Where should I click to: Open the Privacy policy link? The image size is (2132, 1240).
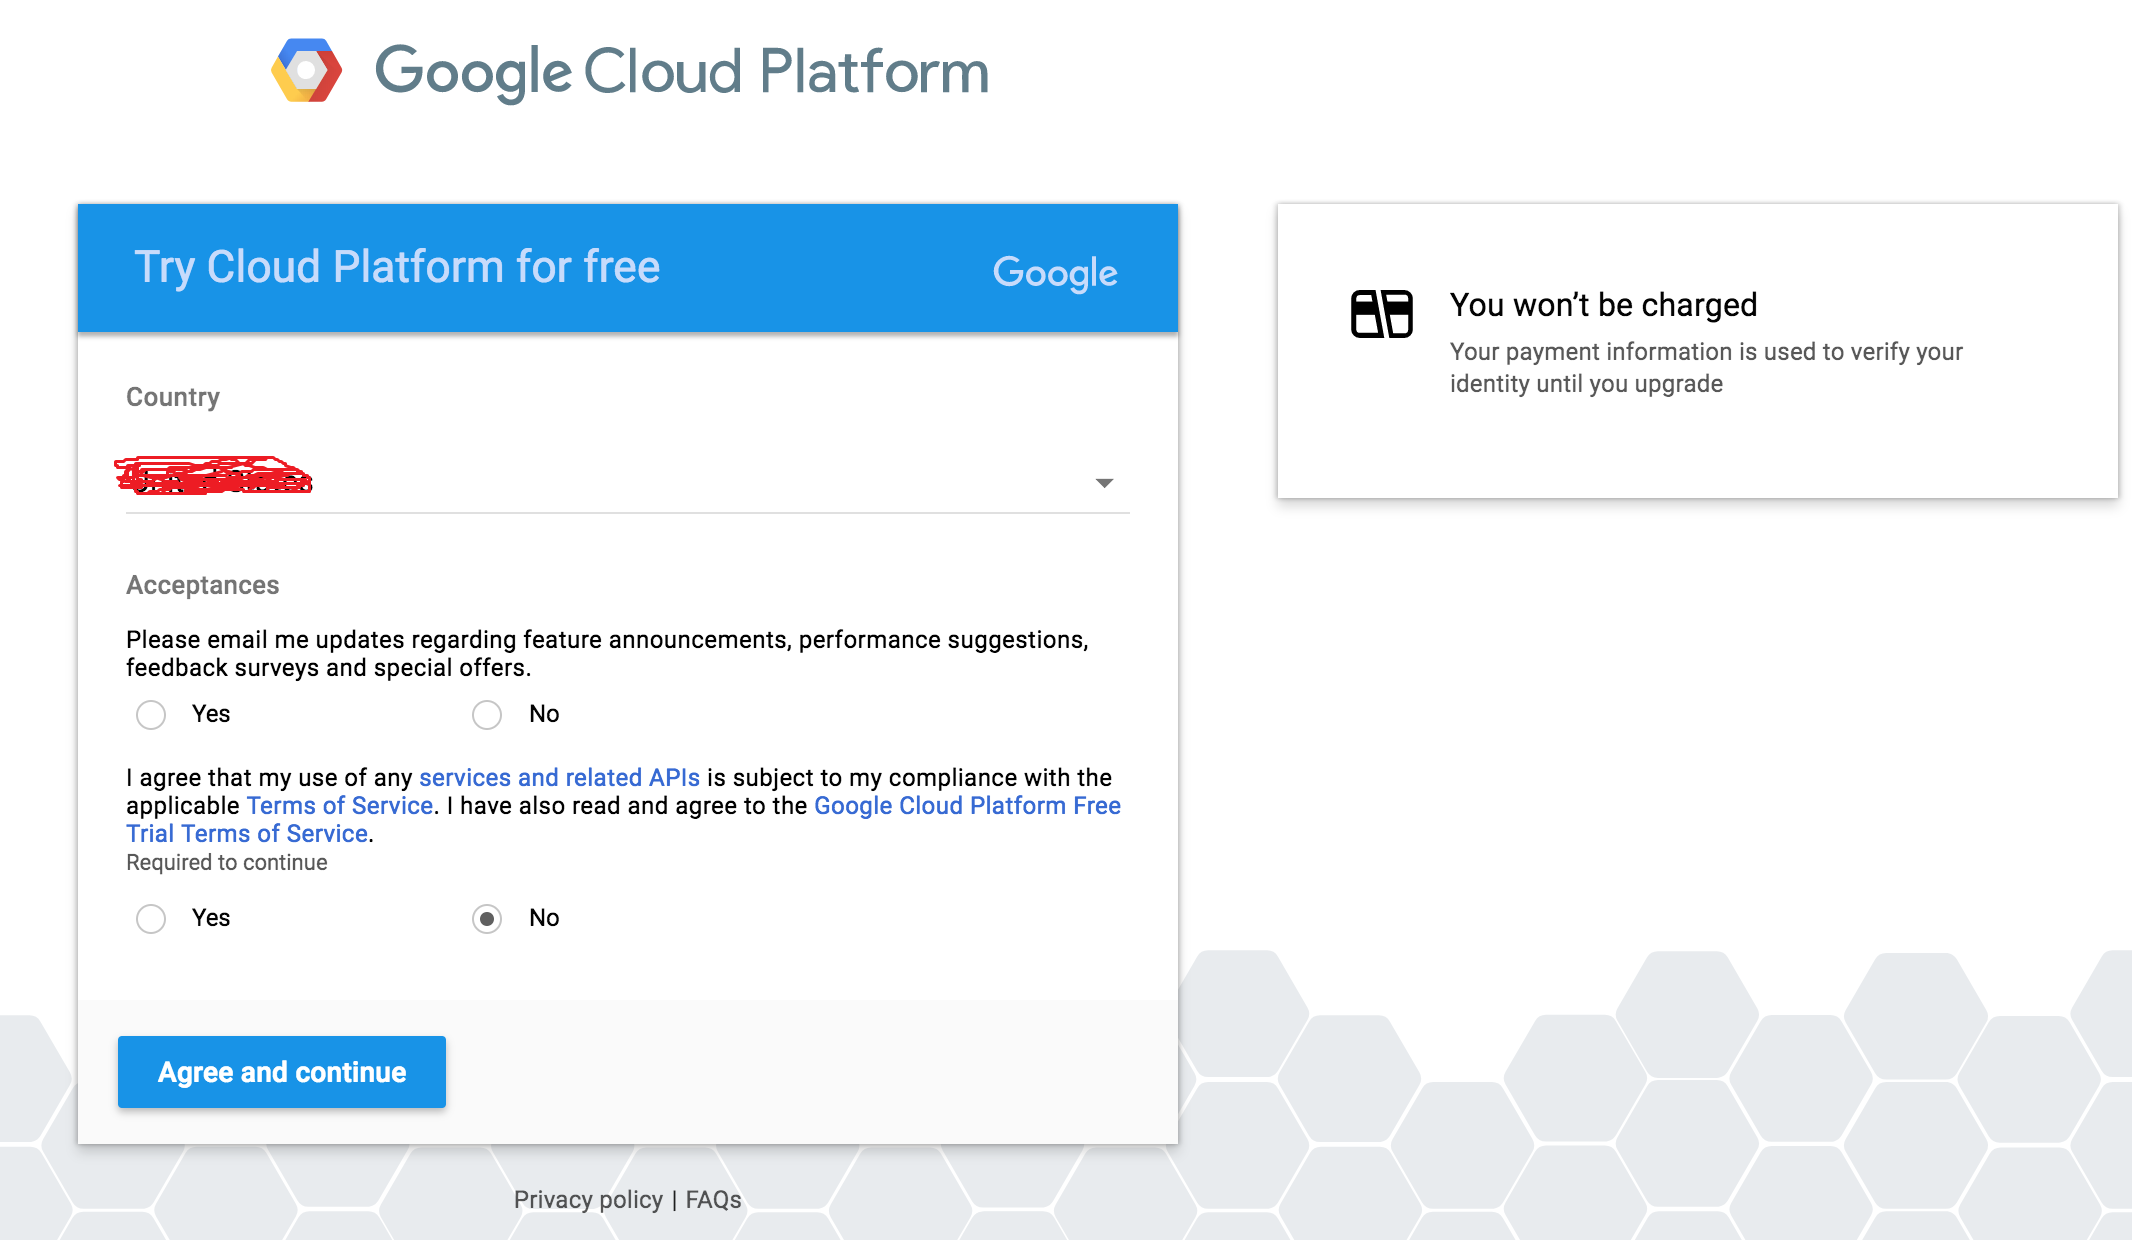pos(588,1200)
